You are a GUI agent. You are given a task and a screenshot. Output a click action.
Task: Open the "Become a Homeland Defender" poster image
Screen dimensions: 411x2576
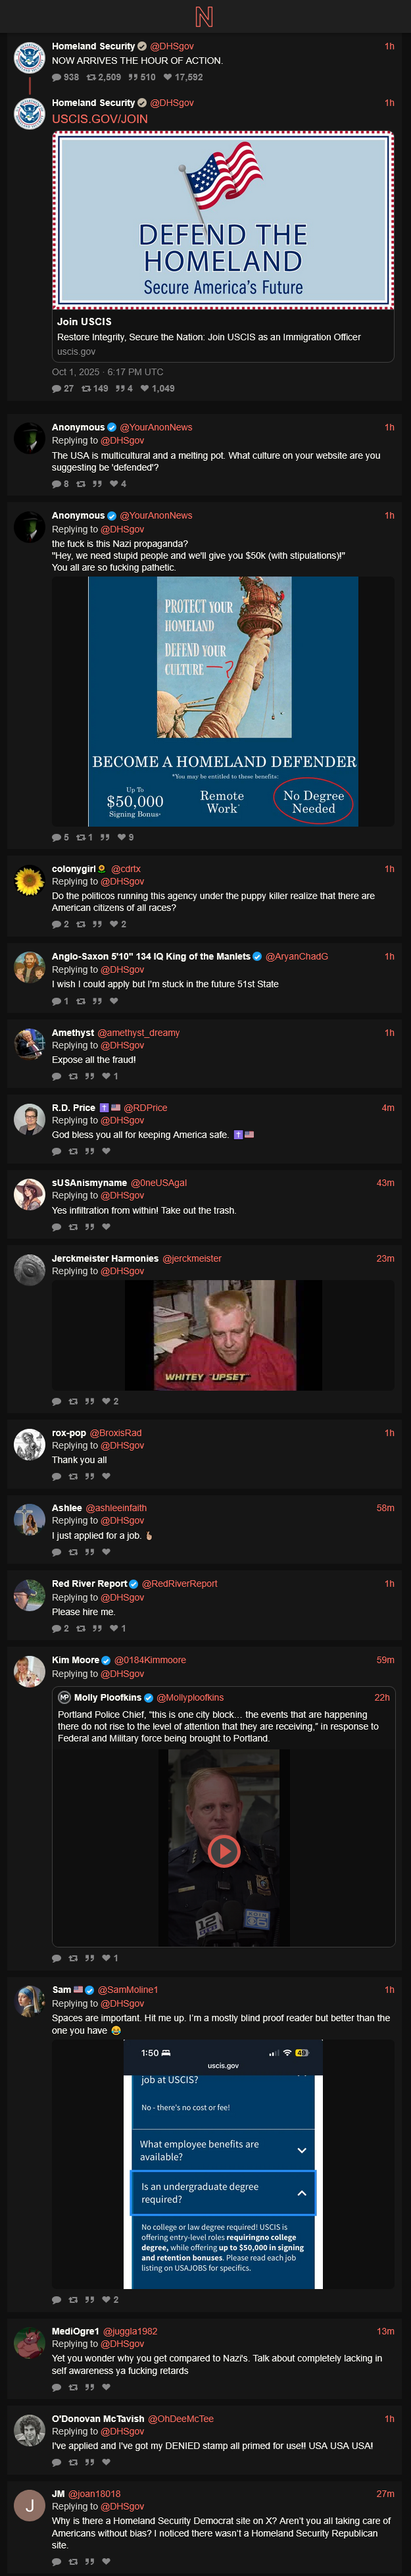tap(223, 700)
